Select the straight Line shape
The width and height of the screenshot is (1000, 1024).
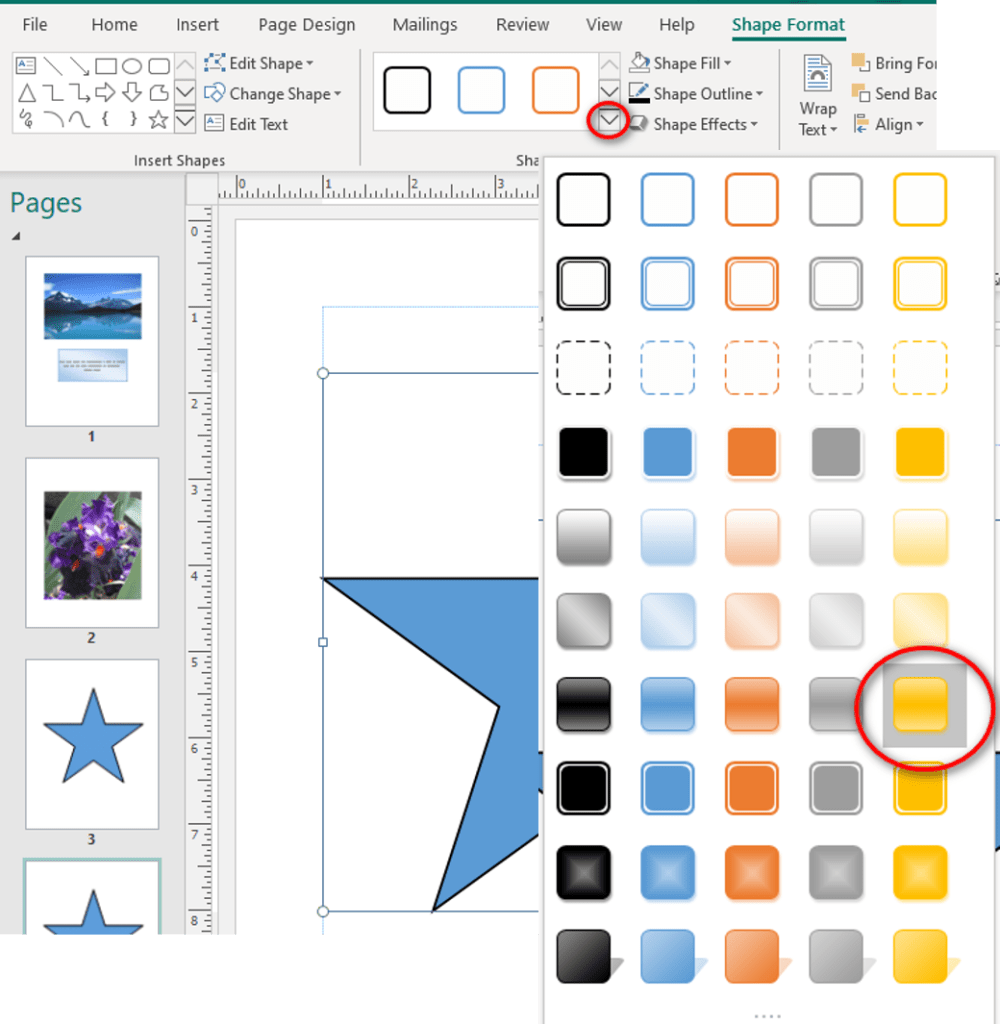53,66
